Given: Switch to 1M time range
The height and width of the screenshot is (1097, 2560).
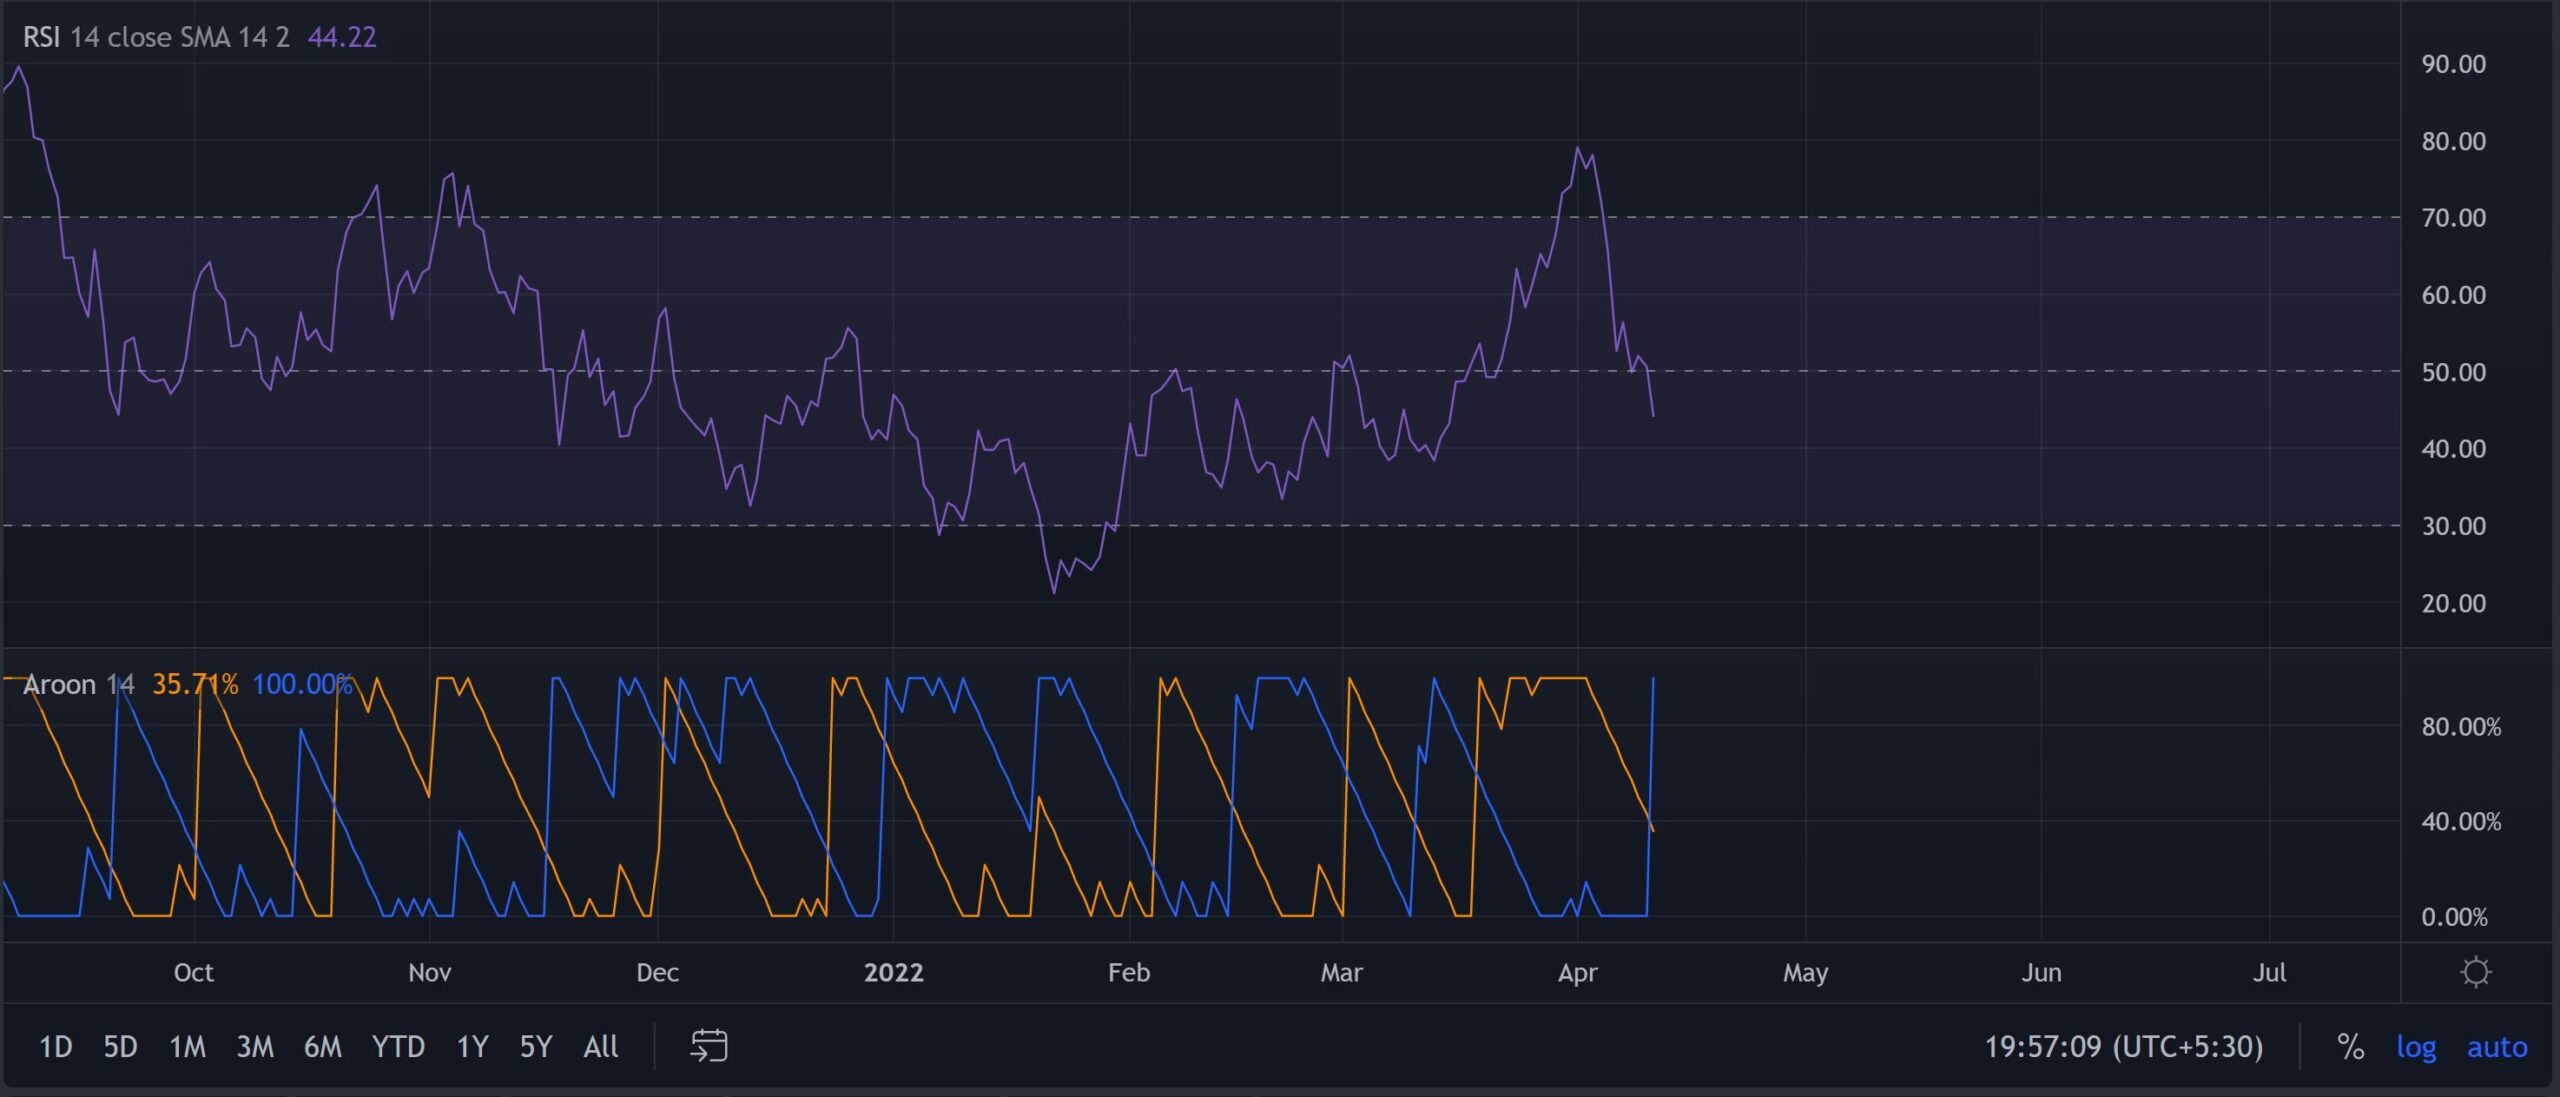Looking at the screenshot, I should [187, 1047].
